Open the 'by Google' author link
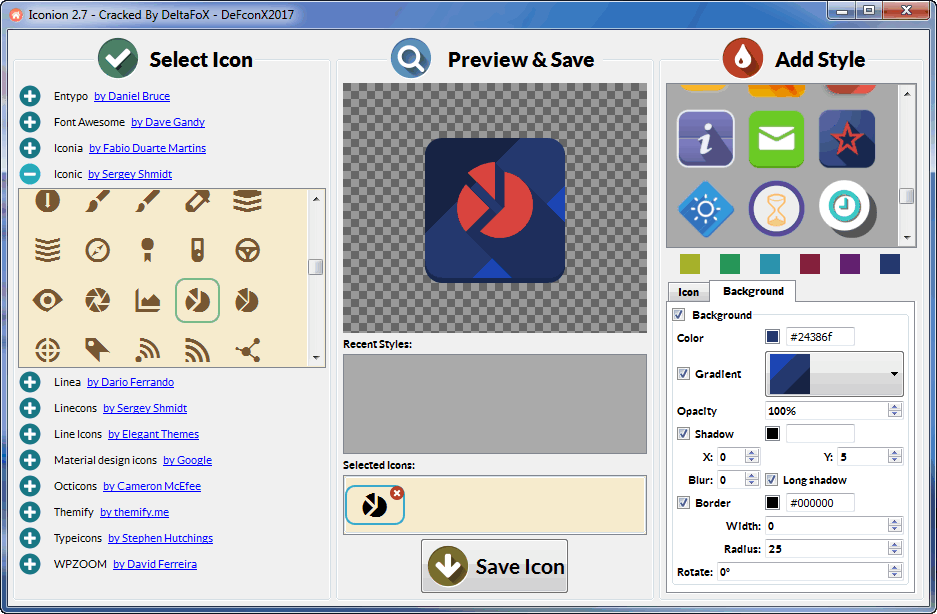937x614 pixels. coord(187,460)
